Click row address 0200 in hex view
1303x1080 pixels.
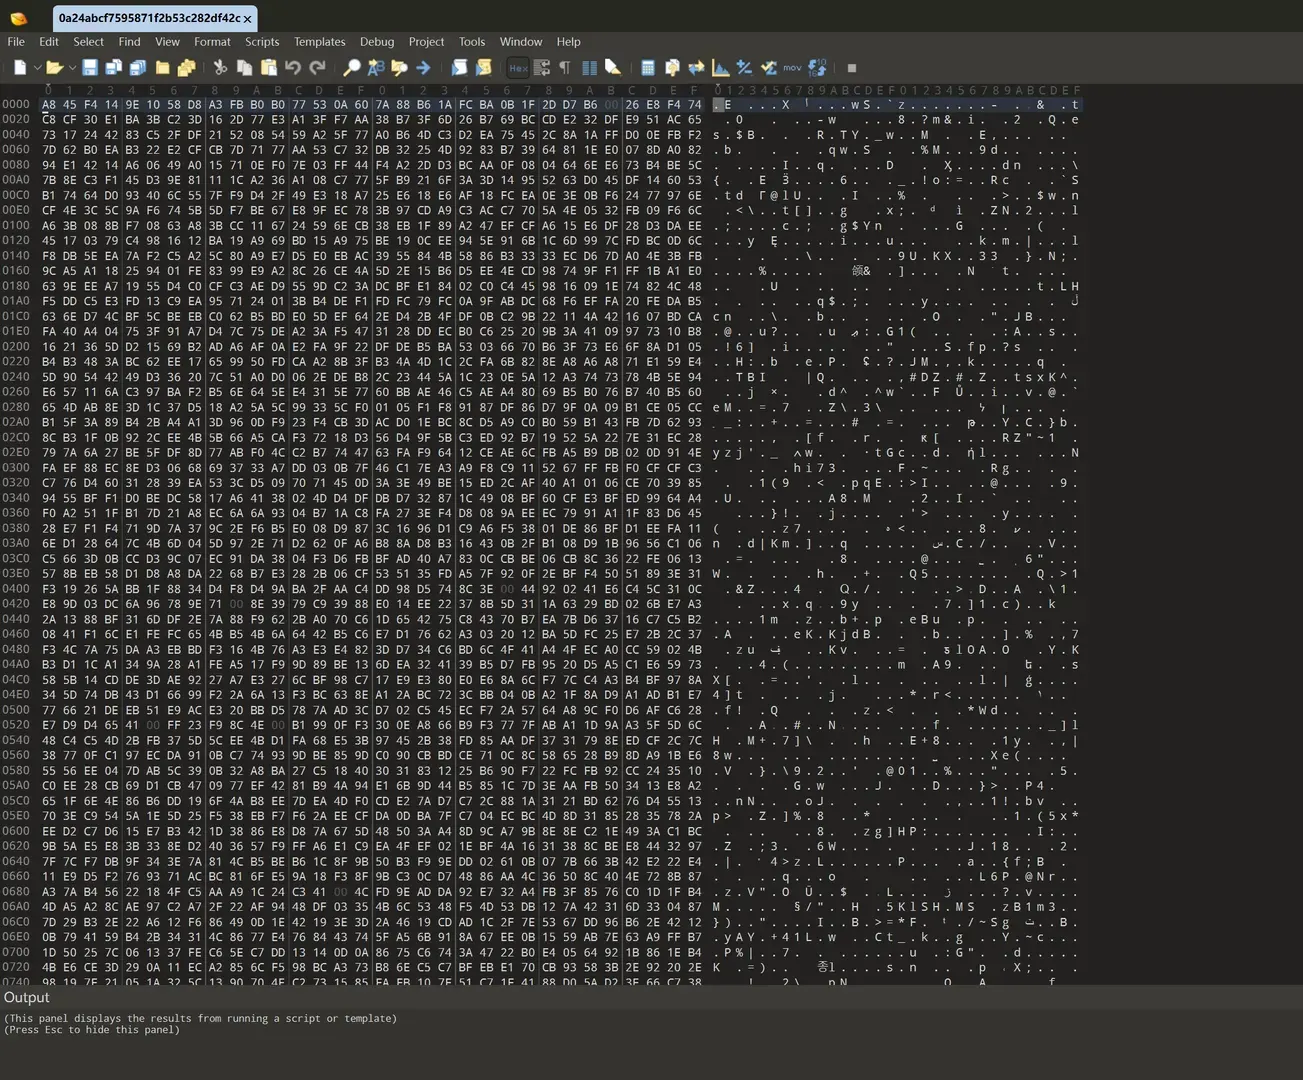pos(16,346)
